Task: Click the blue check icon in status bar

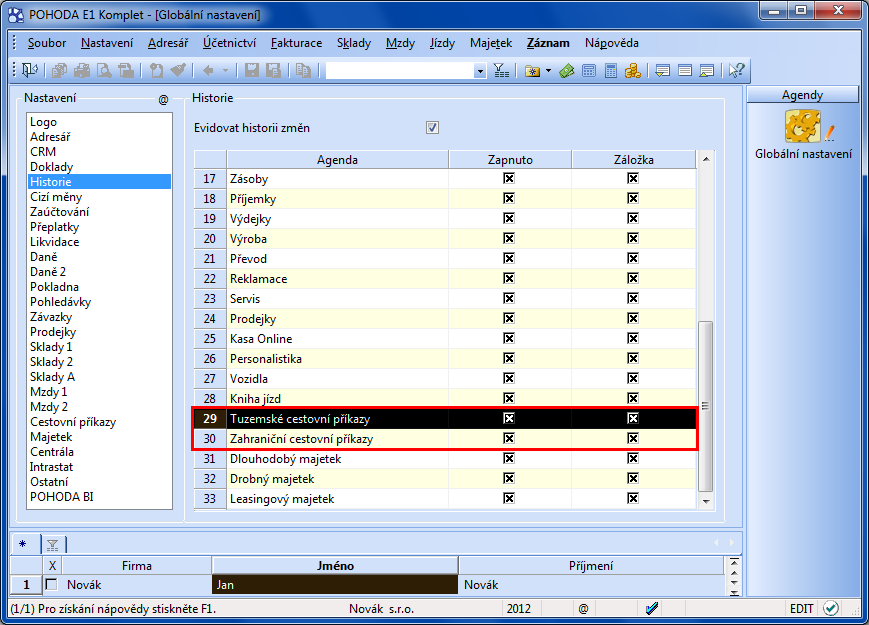Action: coord(652,608)
